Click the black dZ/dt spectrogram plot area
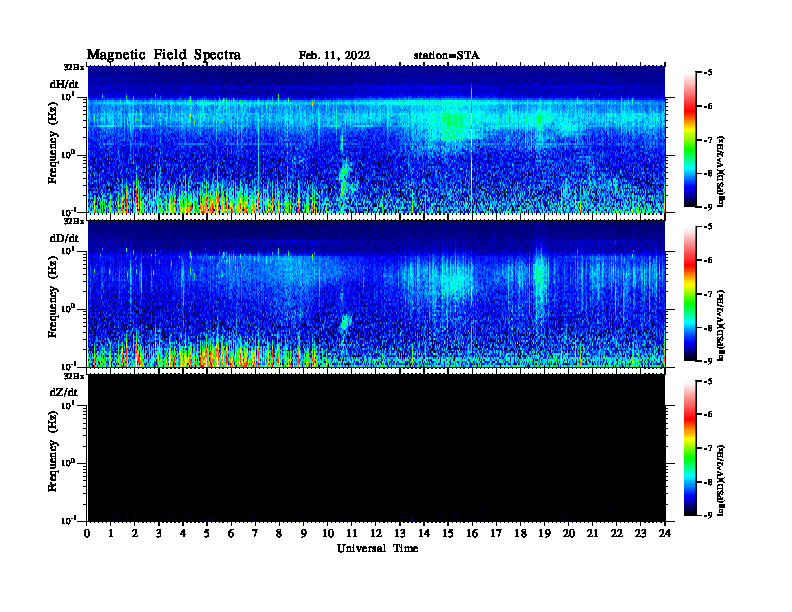This screenshot has width=792, height=612. 376,447
